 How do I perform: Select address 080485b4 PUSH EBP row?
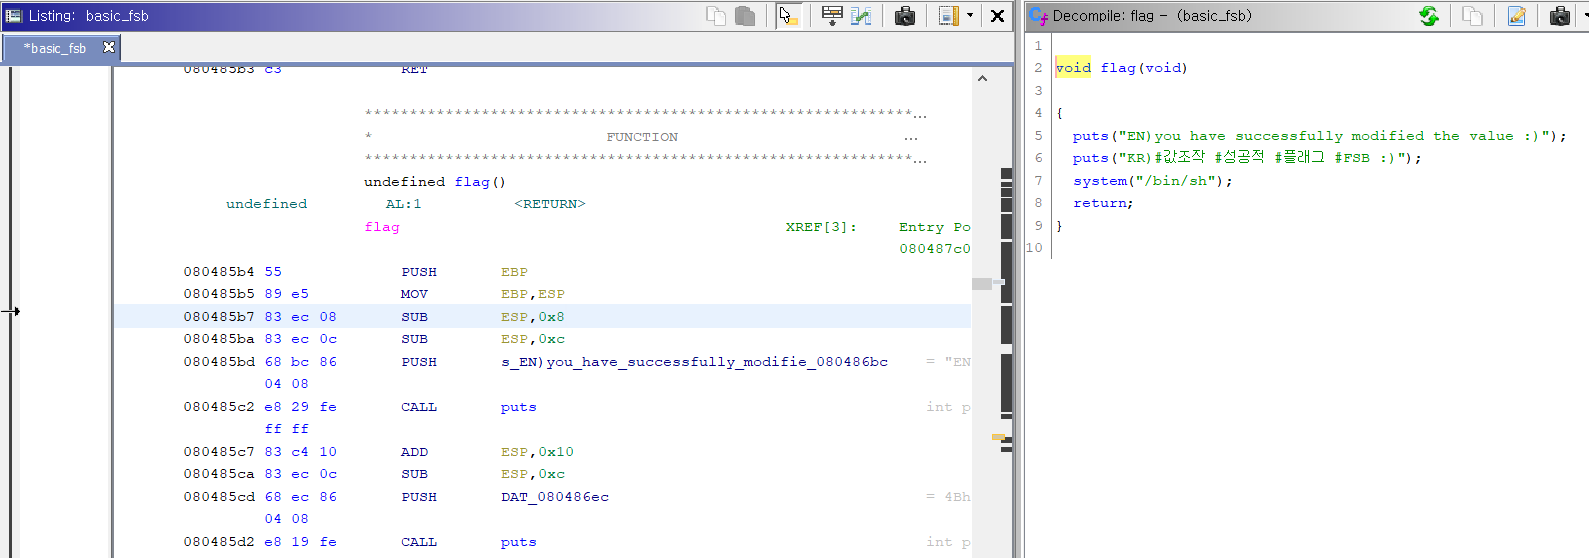coord(542,272)
